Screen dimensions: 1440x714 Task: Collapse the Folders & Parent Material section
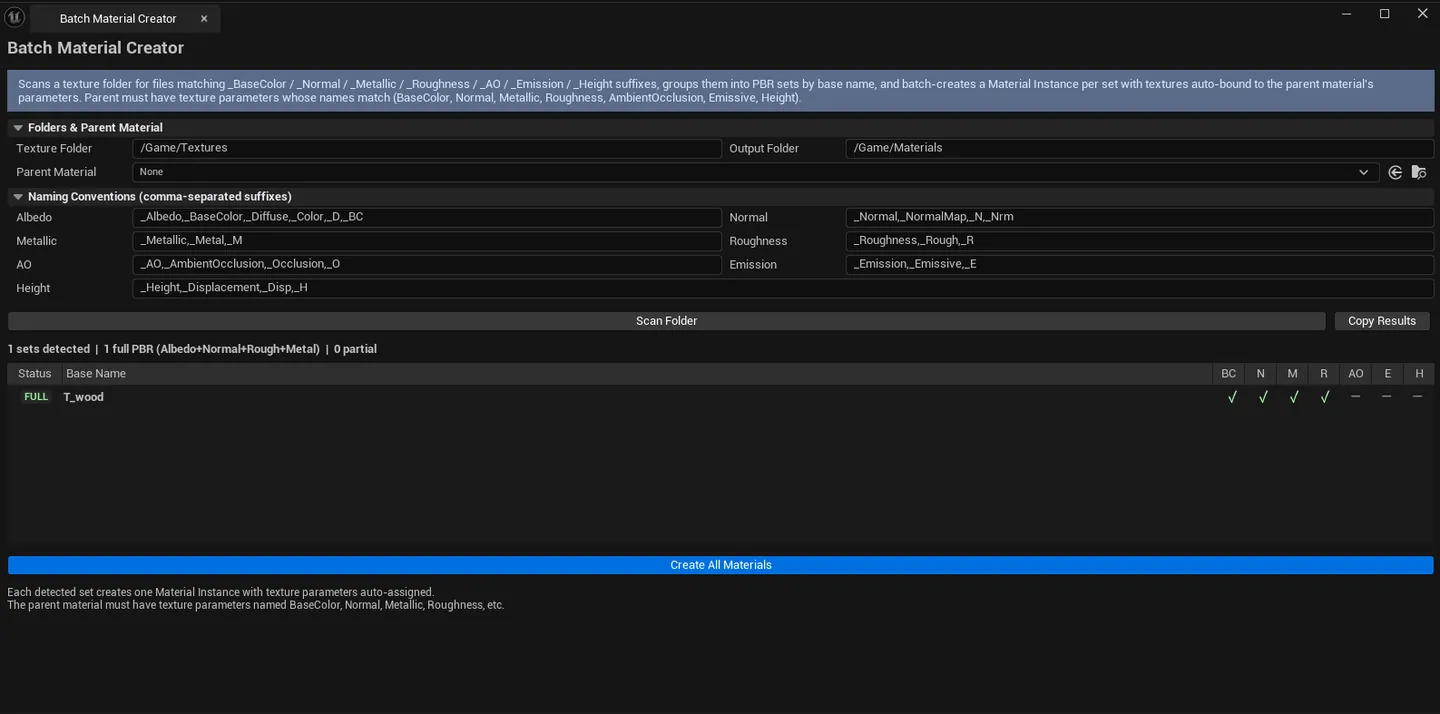[18, 128]
